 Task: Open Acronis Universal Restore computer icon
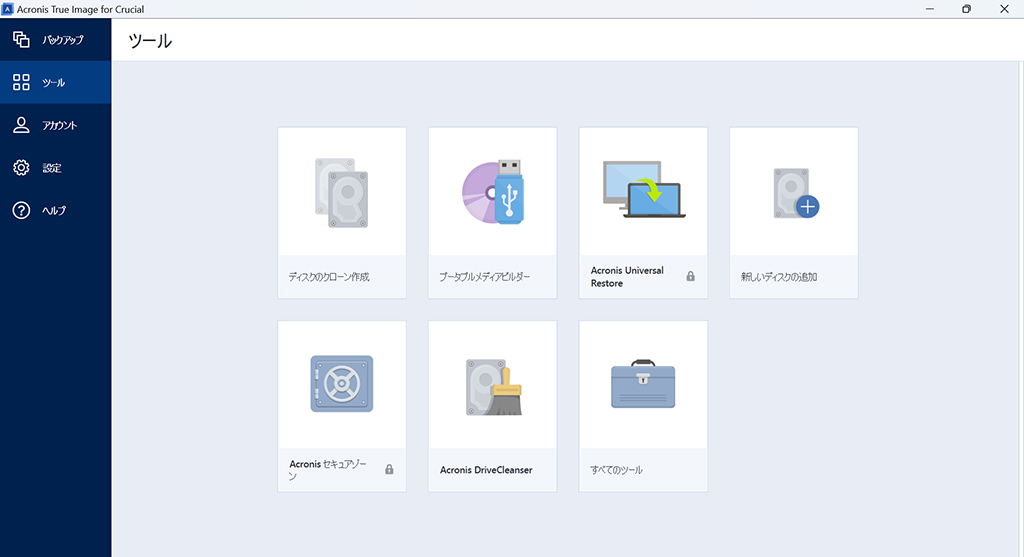coord(643,189)
